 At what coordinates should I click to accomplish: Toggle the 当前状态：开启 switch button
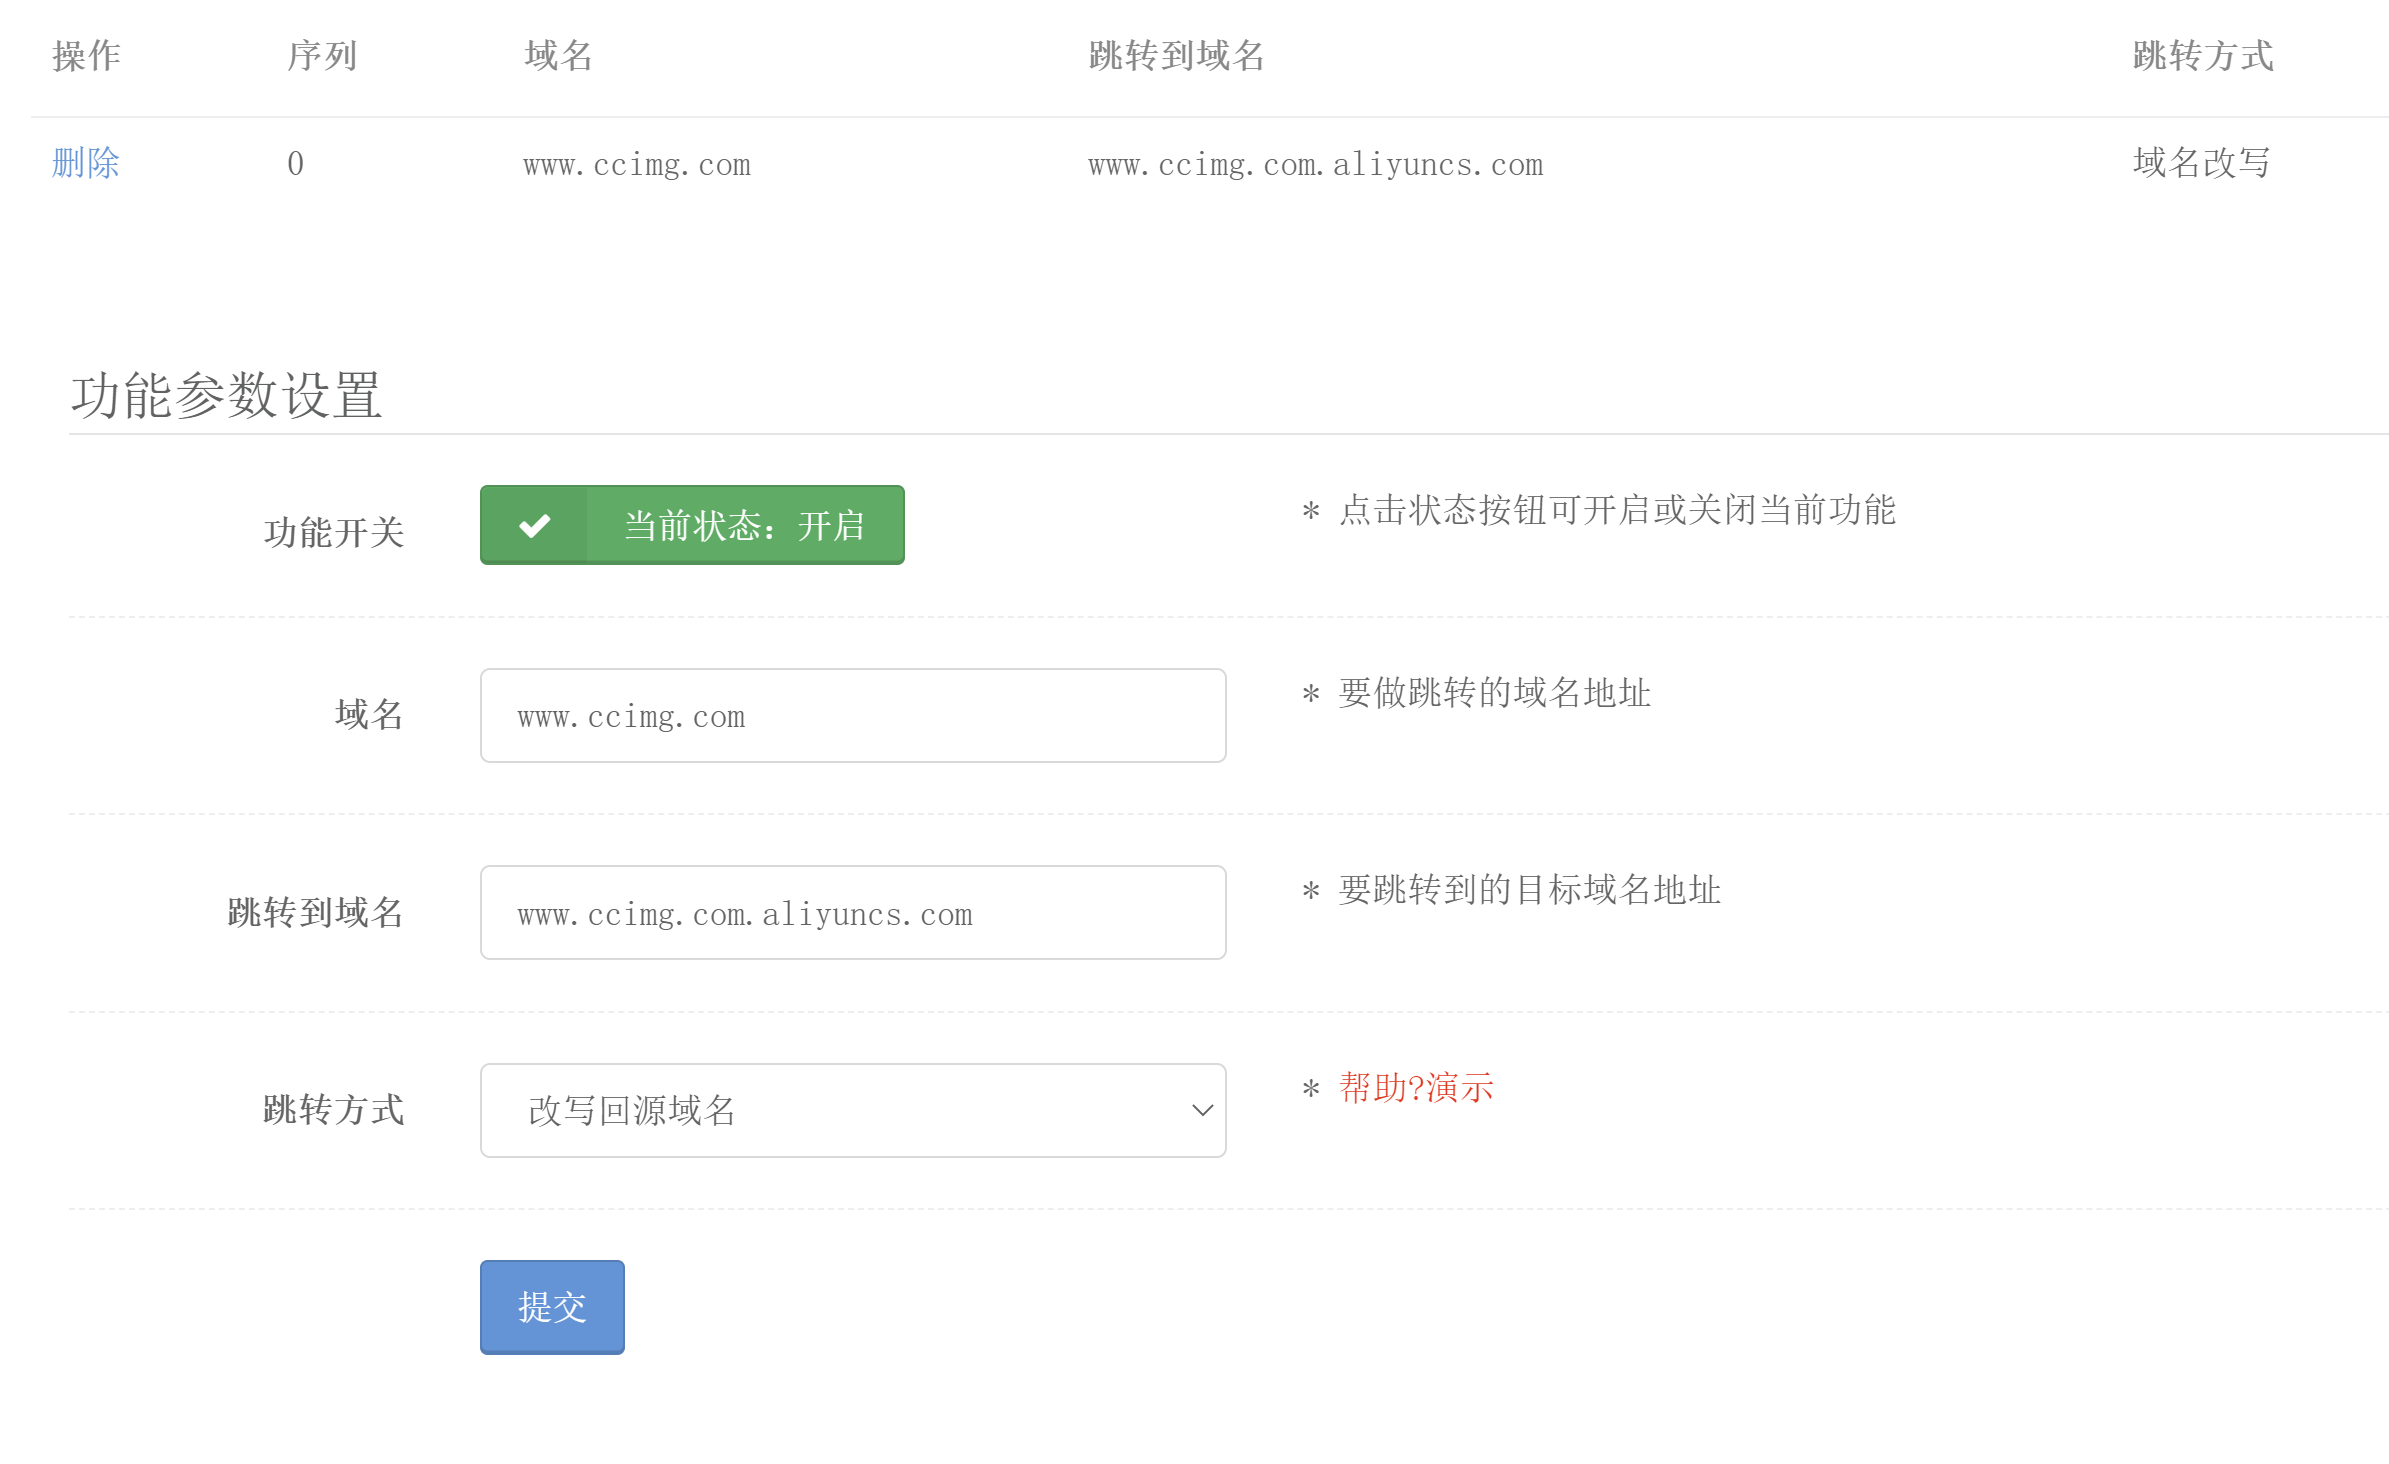692,525
